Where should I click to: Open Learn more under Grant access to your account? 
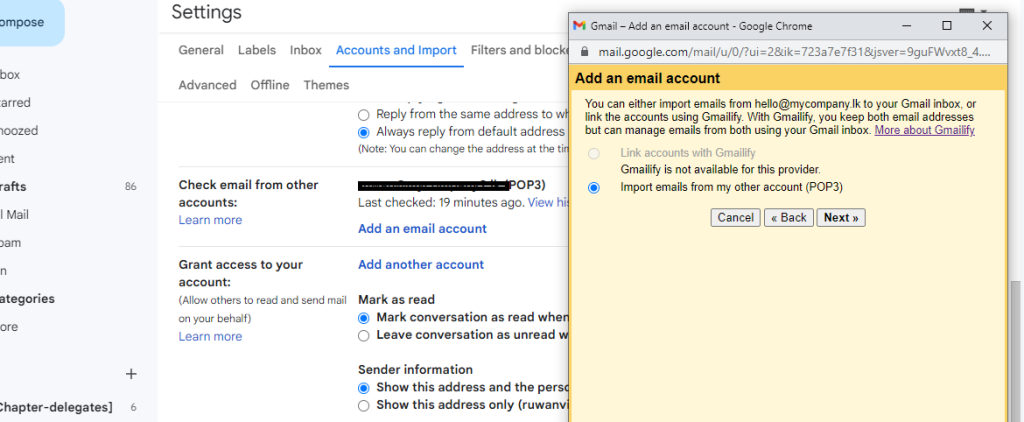210,336
